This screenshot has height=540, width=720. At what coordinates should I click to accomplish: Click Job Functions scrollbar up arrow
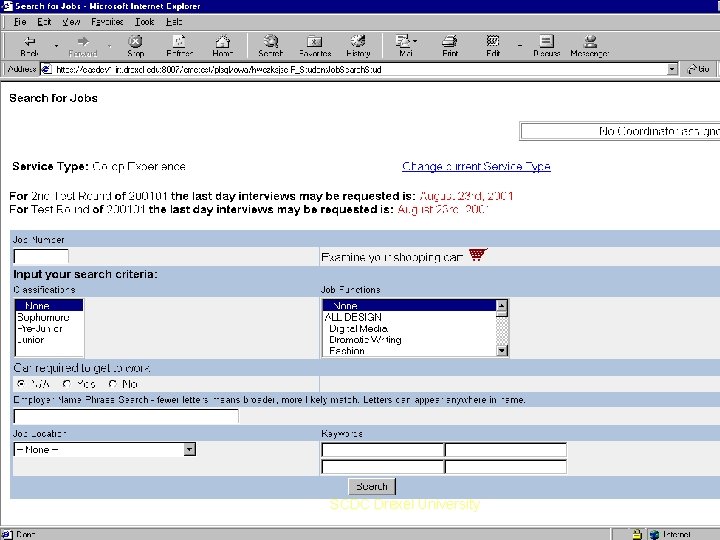502,305
